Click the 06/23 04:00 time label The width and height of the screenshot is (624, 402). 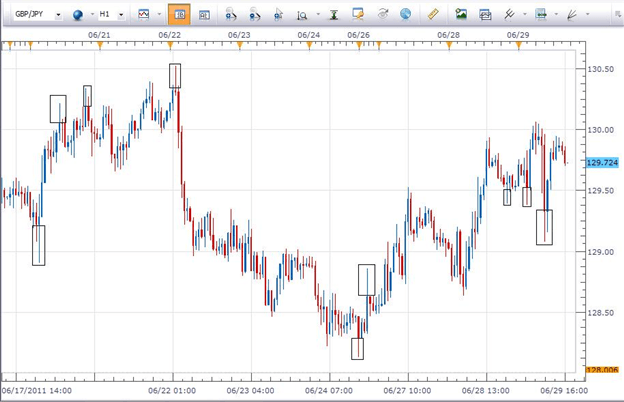point(250,390)
